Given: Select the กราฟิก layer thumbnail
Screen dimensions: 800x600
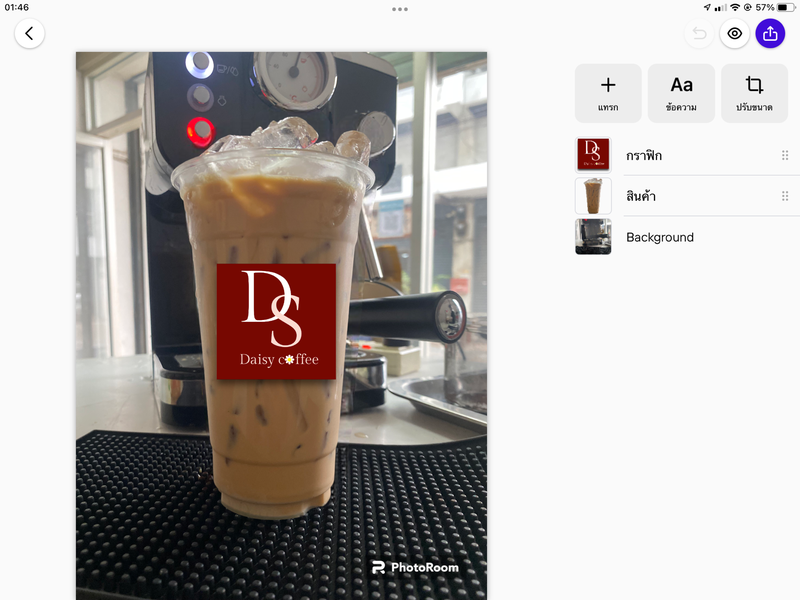Looking at the screenshot, I should (593, 155).
